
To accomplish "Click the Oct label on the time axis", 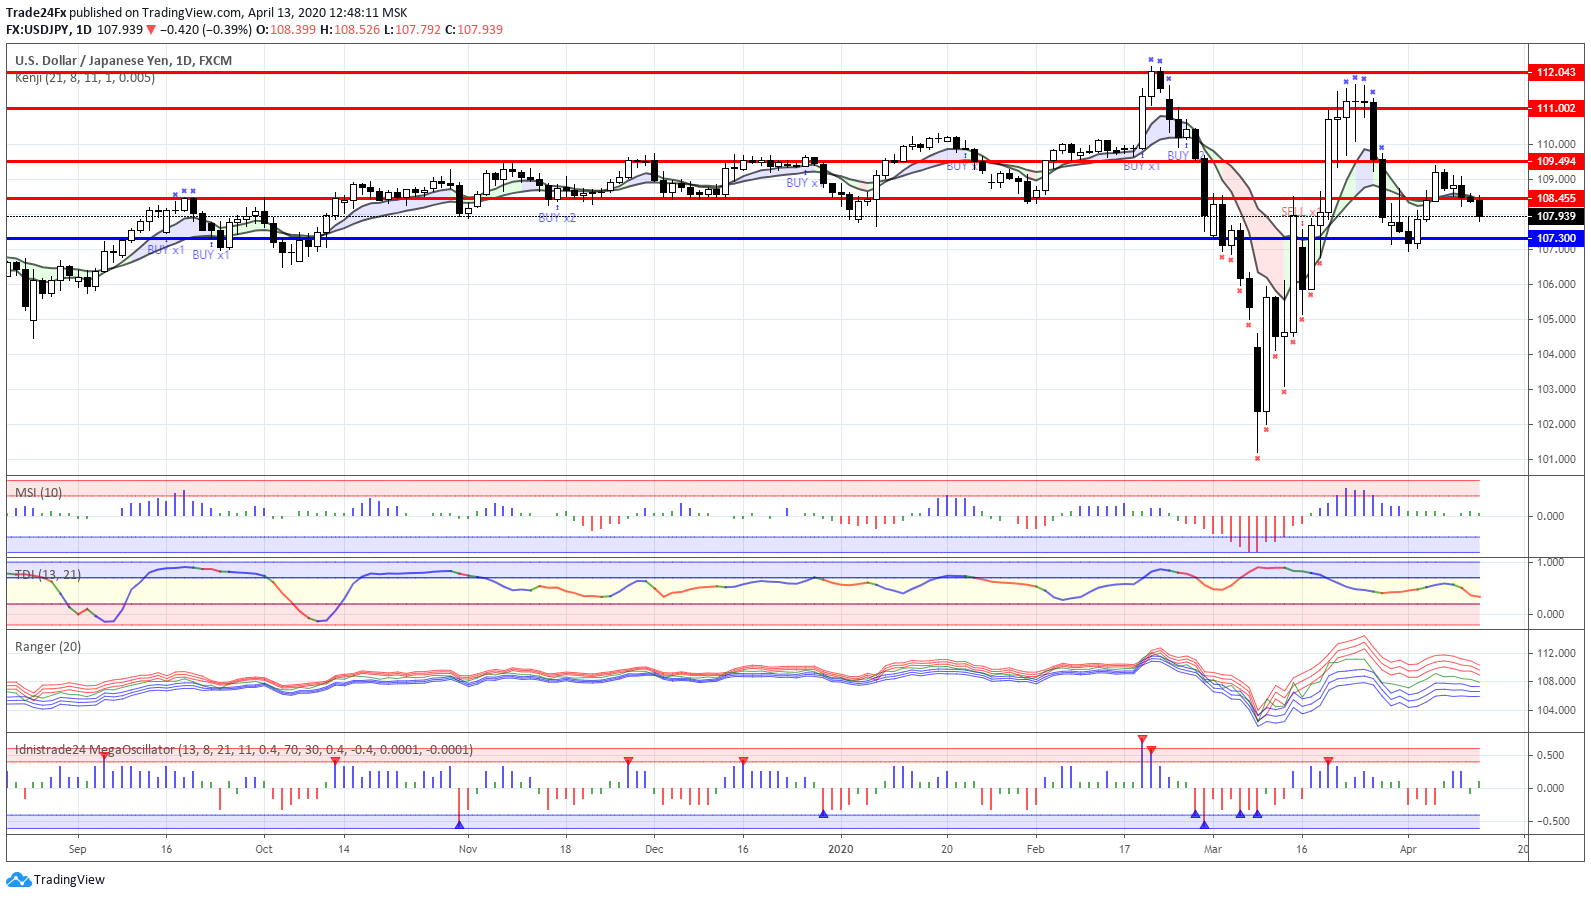I will pos(264,849).
